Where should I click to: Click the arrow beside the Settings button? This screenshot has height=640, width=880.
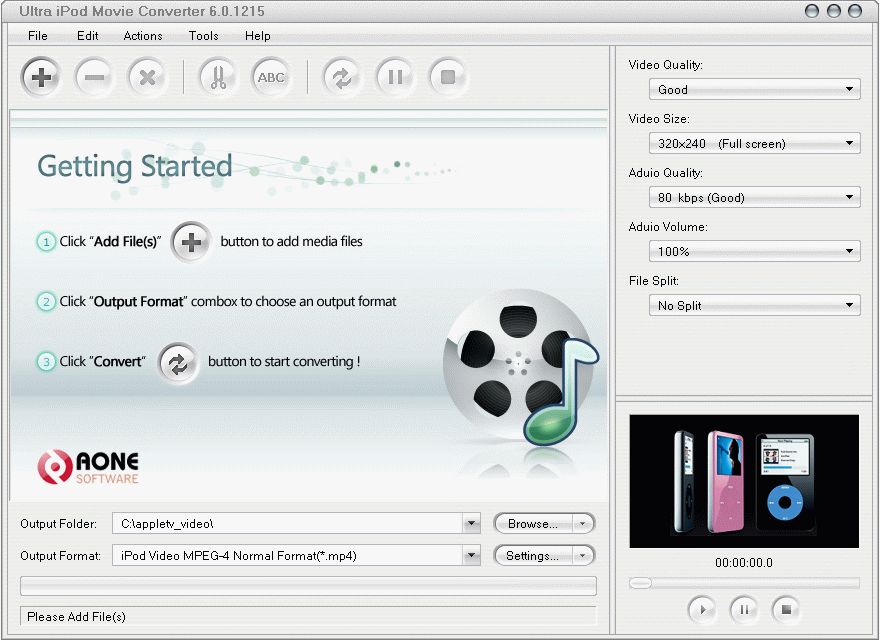(x=583, y=556)
